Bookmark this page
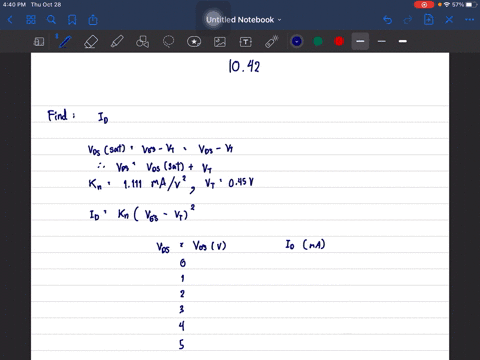This screenshot has height=360, width=480. pyautogui.click(x=72, y=20)
